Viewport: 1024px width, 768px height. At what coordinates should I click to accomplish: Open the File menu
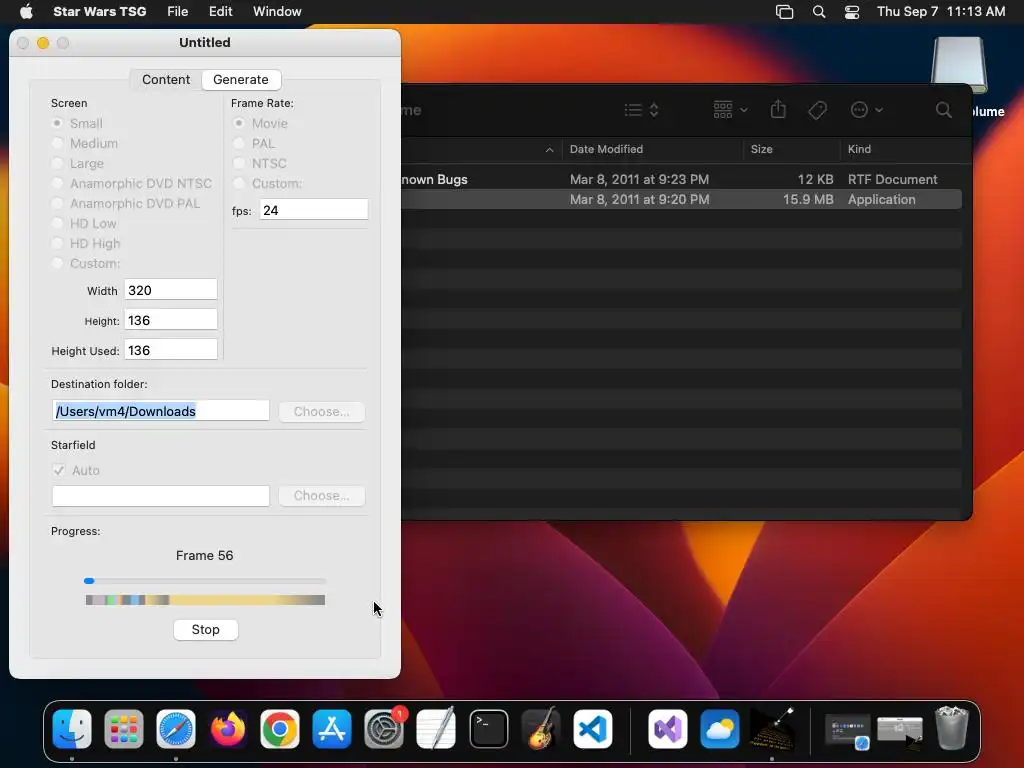click(x=178, y=12)
